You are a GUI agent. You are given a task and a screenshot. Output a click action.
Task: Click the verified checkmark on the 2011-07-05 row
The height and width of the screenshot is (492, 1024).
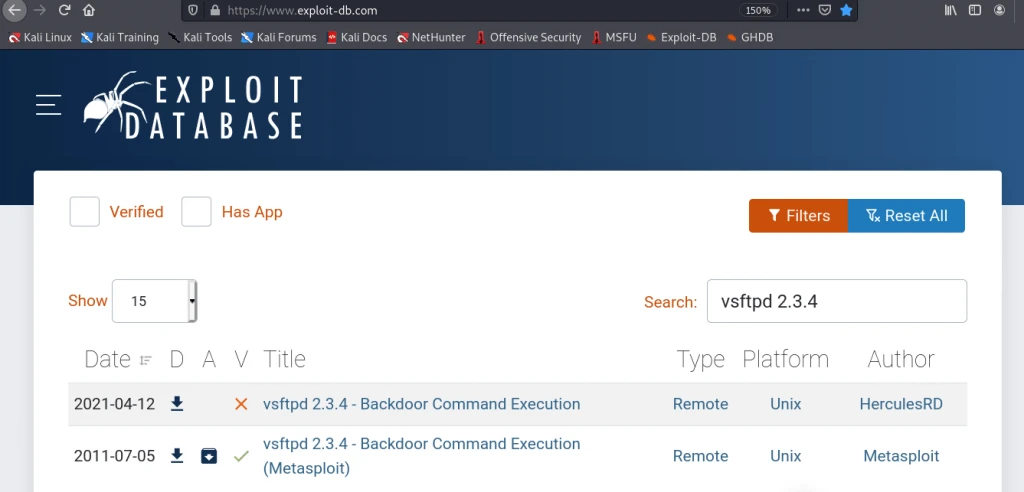pyautogui.click(x=241, y=455)
